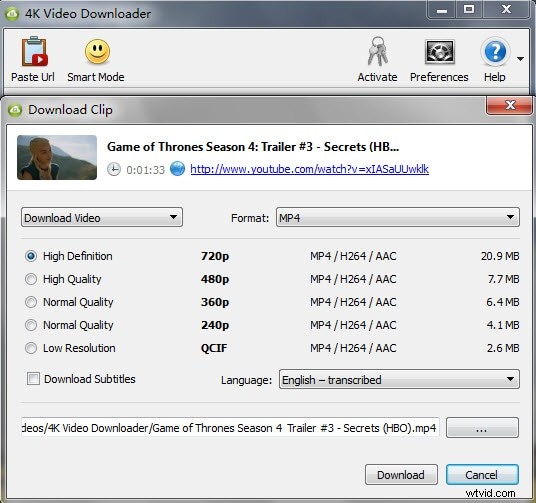
Task: Click the browse "..." button
Action: tap(482, 427)
